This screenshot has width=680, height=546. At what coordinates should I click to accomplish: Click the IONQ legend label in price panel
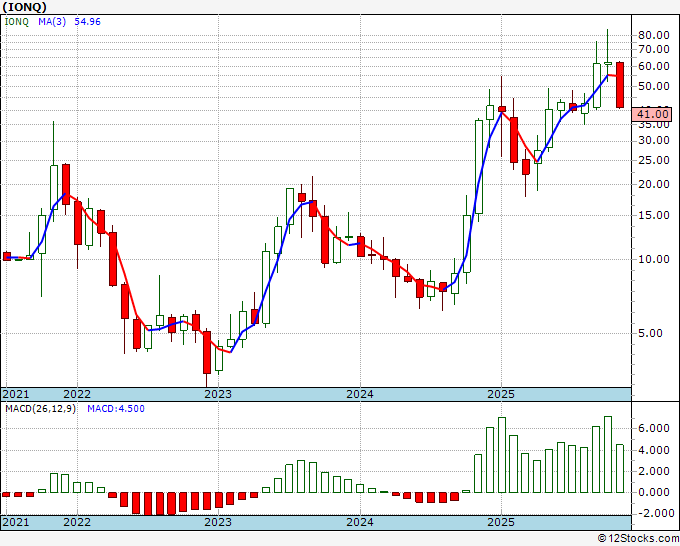point(16,22)
